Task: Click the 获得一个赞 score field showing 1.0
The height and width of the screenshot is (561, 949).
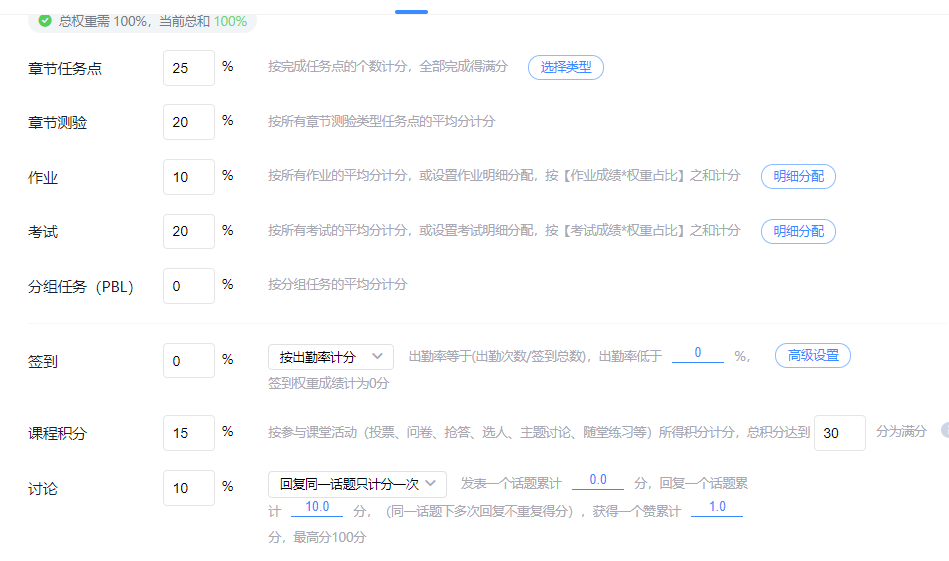Action: 716,508
